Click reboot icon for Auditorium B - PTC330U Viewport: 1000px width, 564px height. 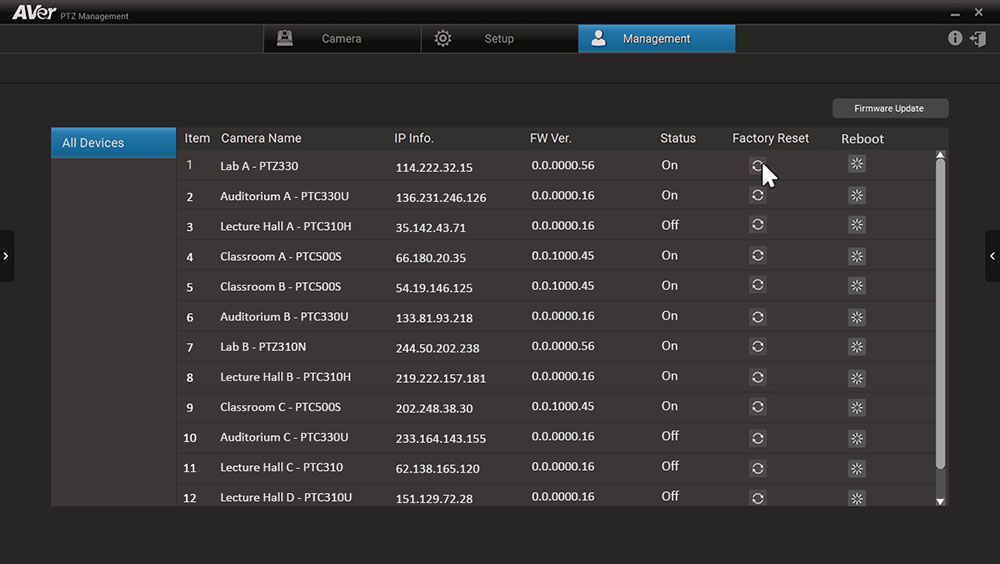pyautogui.click(x=856, y=317)
